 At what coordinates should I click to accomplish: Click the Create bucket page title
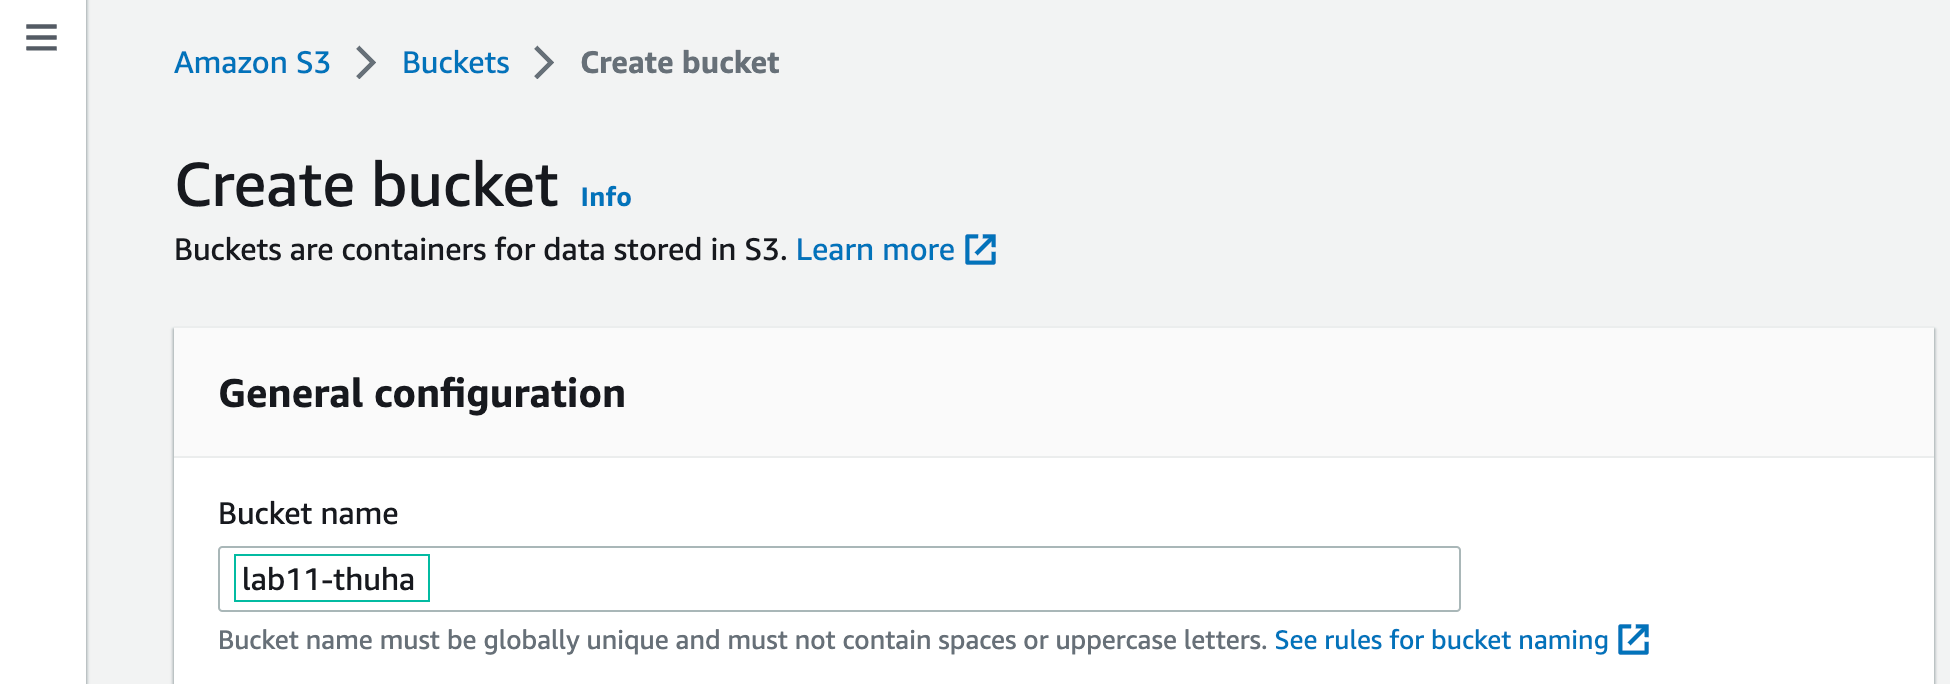click(366, 182)
